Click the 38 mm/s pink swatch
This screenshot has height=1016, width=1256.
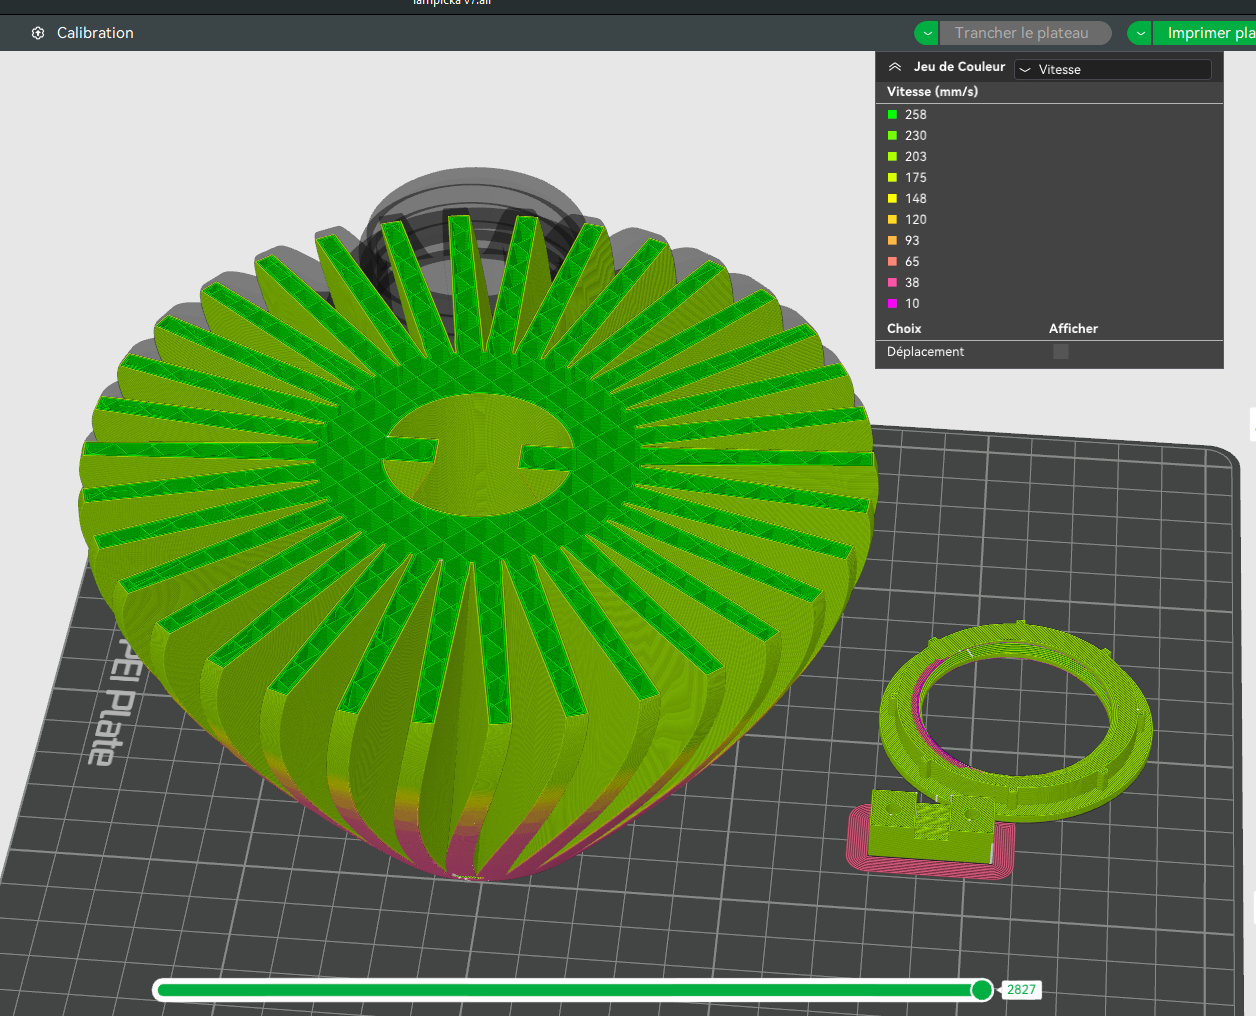point(893,283)
